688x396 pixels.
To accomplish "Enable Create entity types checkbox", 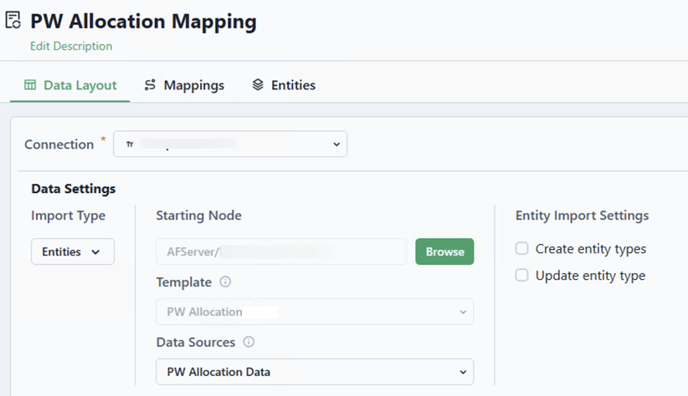I will point(522,248).
